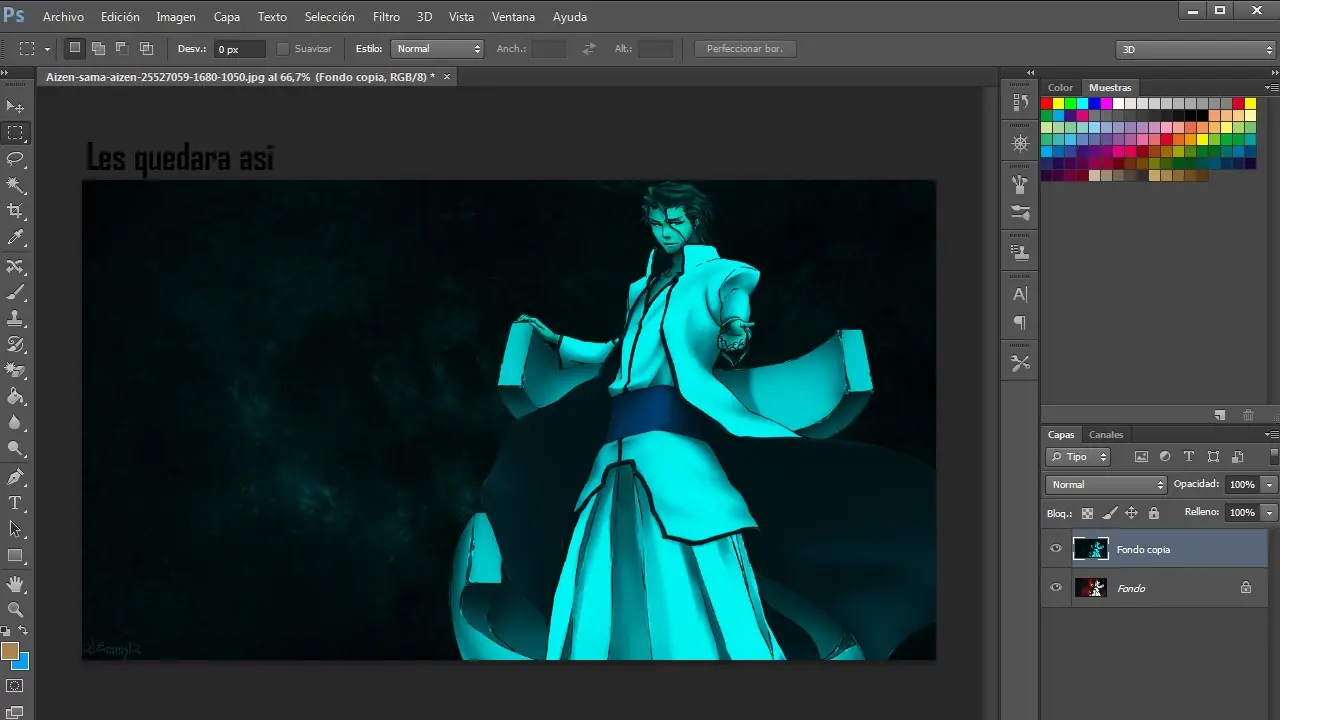Open the Muestras panel options menu
The width and height of the screenshot is (1324, 724).
click(1271, 88)
